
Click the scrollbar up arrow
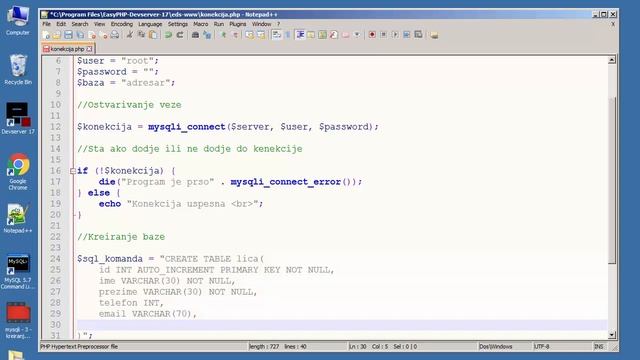point(611,60)
